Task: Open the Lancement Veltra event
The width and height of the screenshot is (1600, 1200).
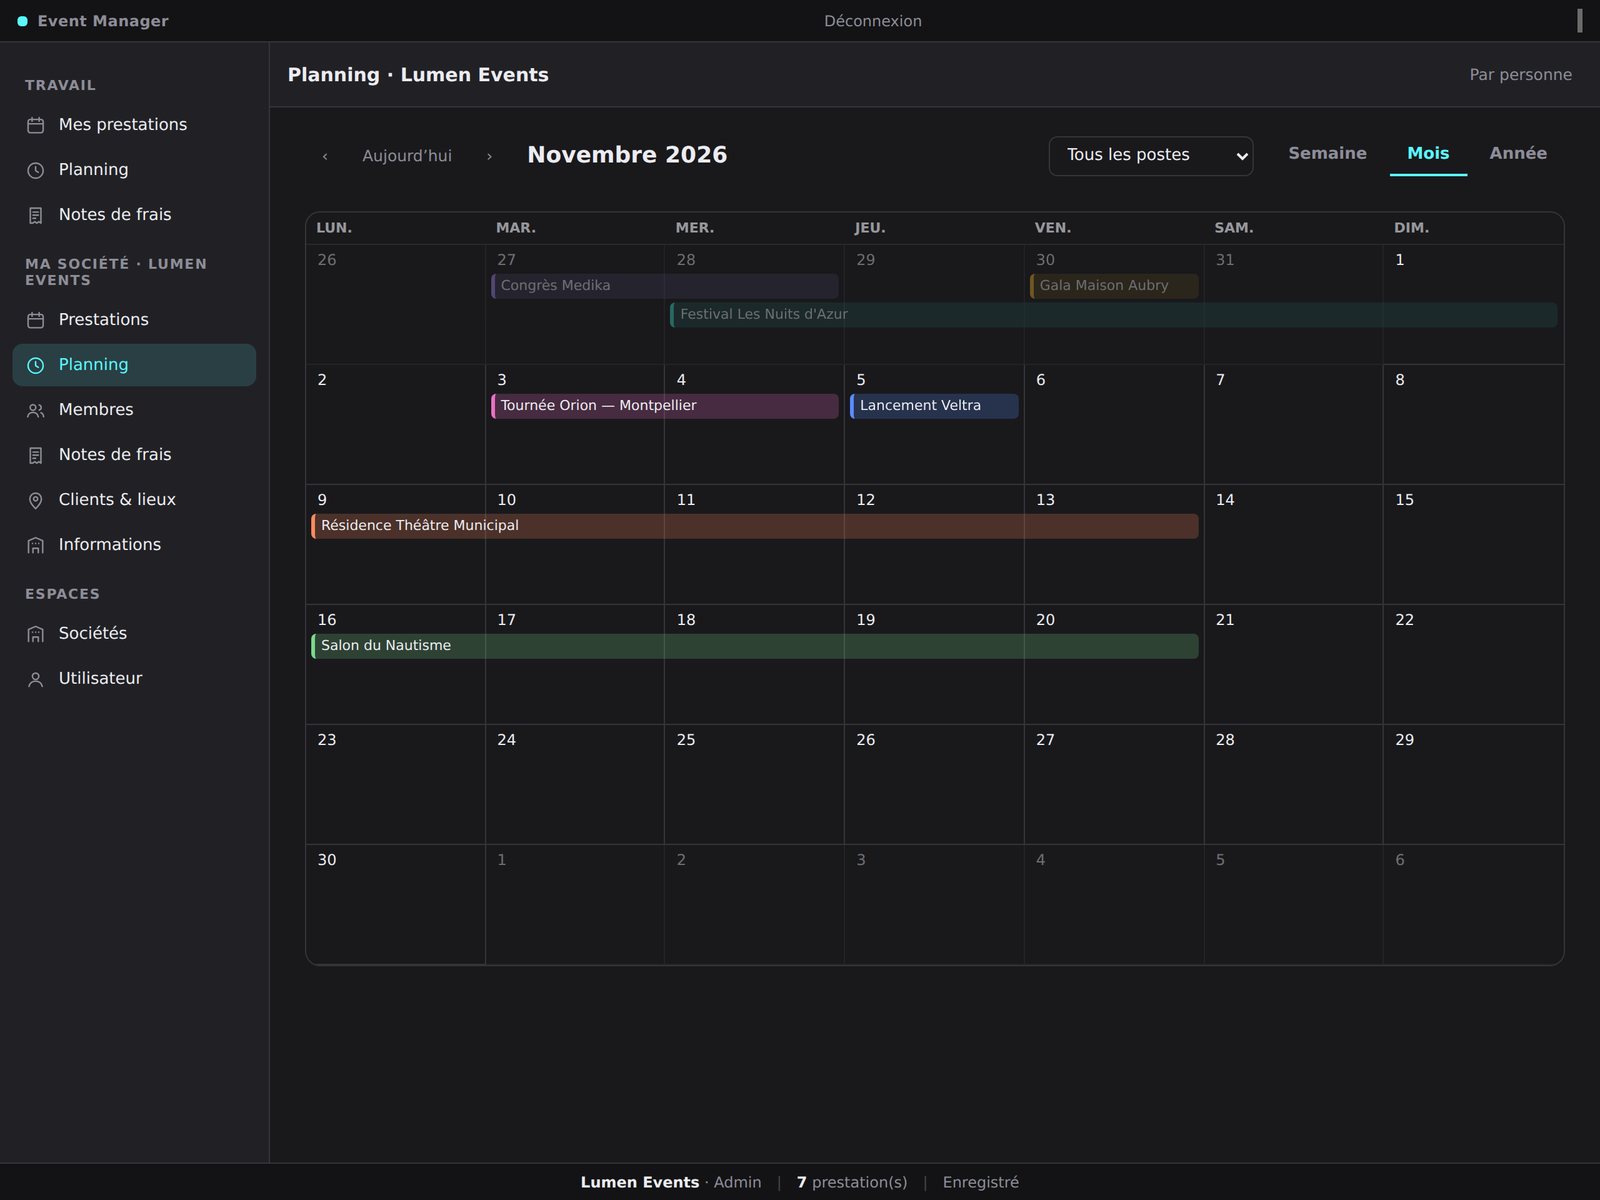Action: (x=934, y=405)
